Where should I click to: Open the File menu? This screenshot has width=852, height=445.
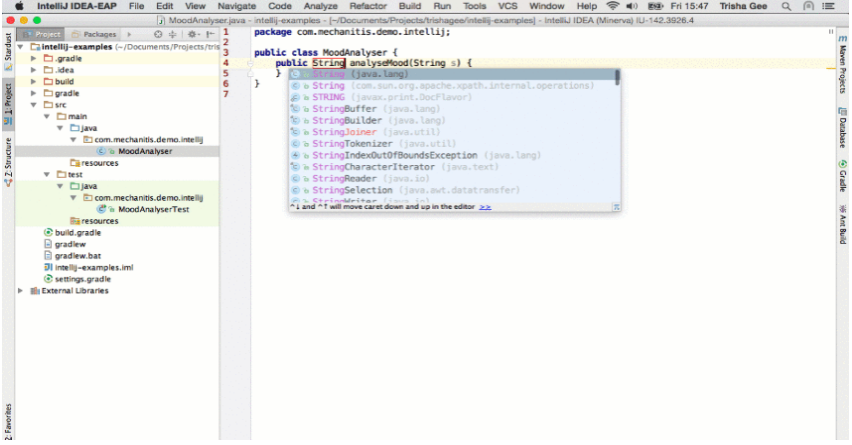click(136, 6)
